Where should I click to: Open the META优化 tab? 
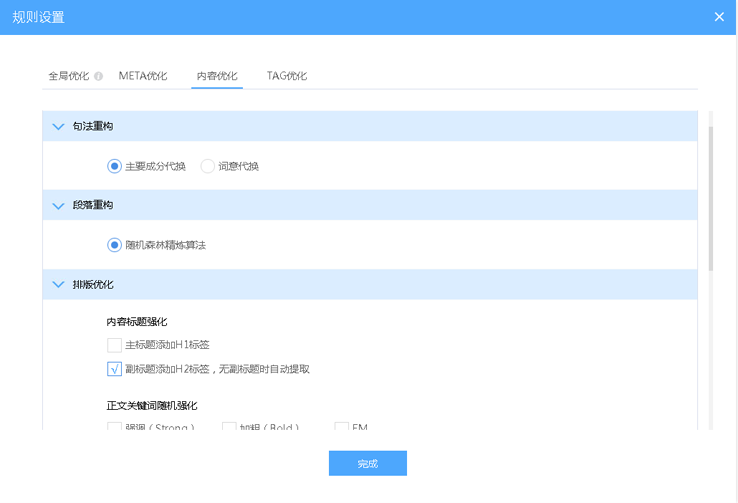tap(143, 76)
